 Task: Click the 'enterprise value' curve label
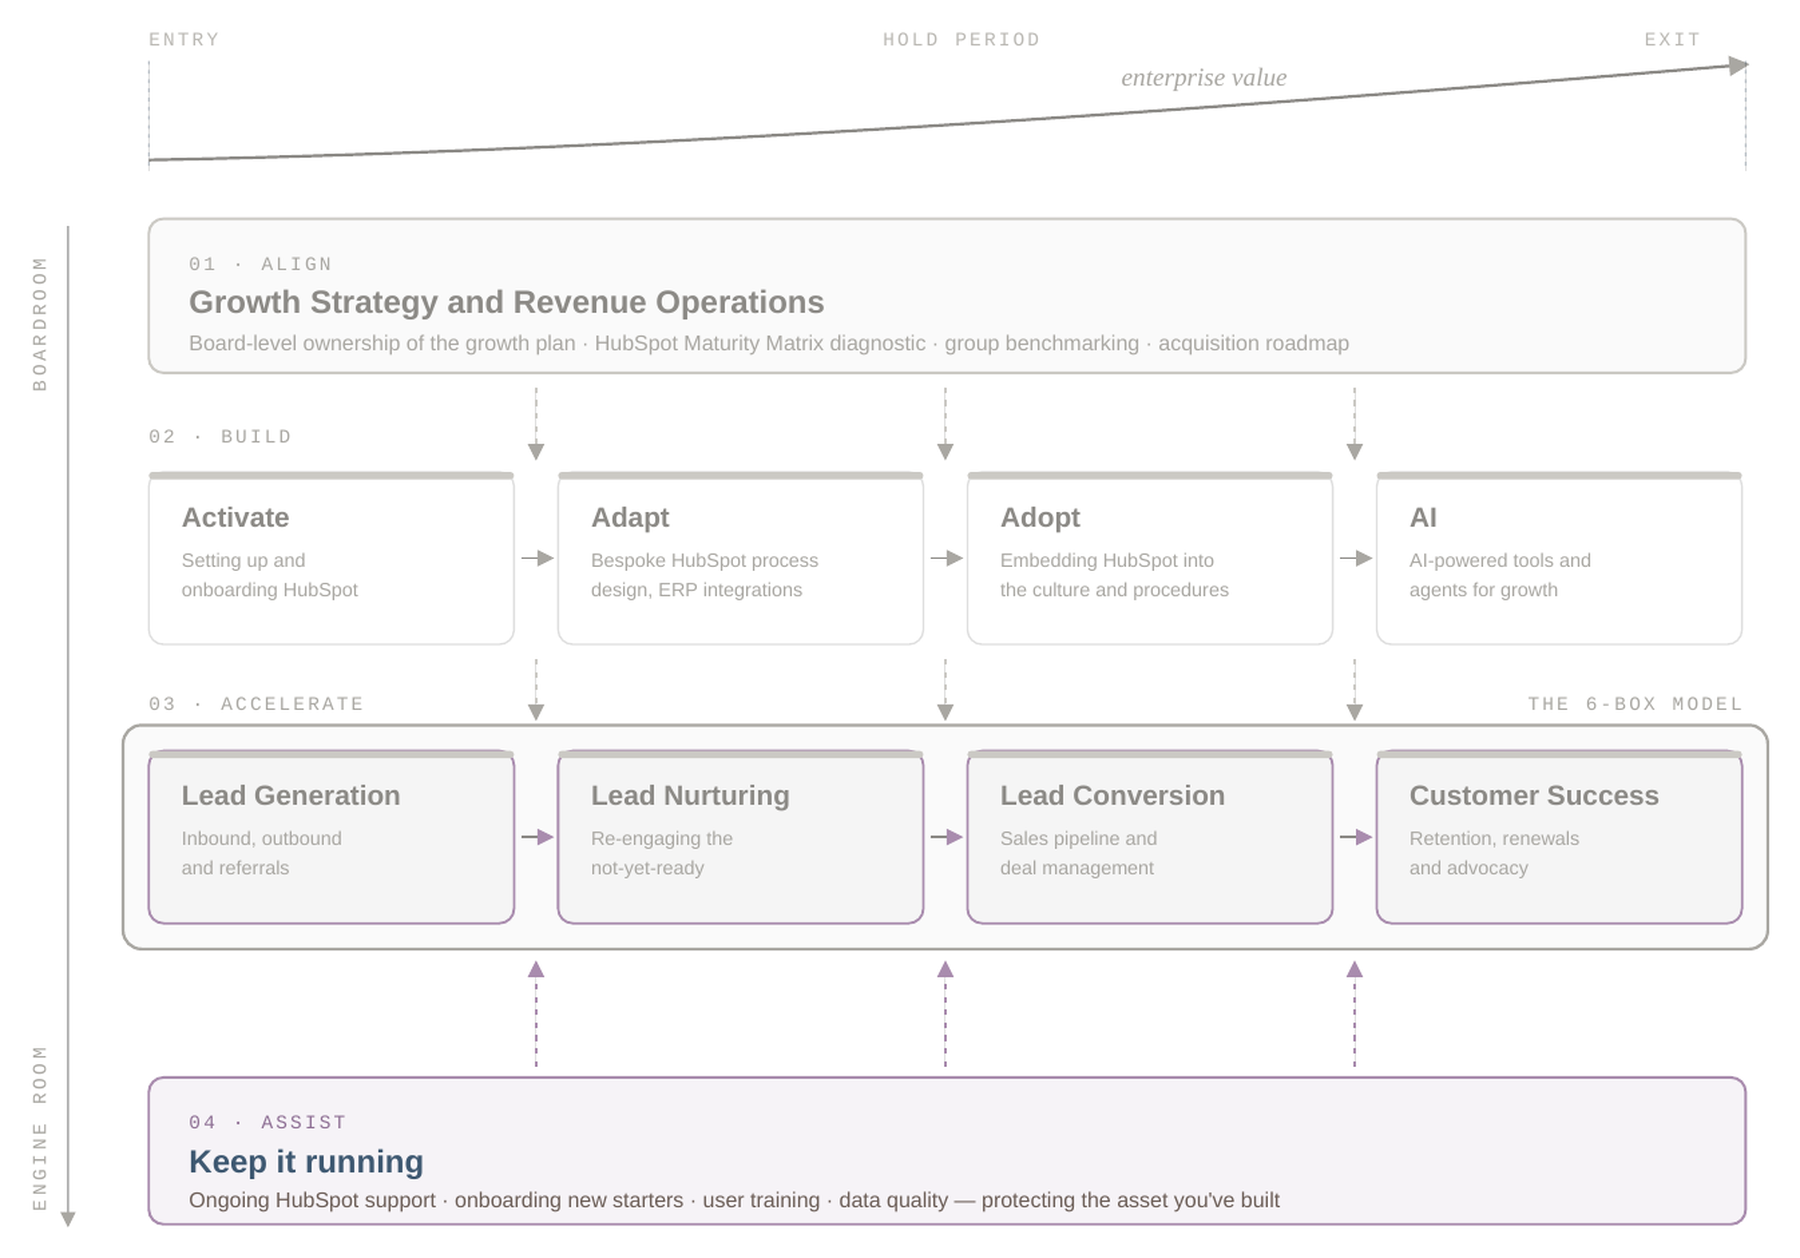coord(1204,78)
